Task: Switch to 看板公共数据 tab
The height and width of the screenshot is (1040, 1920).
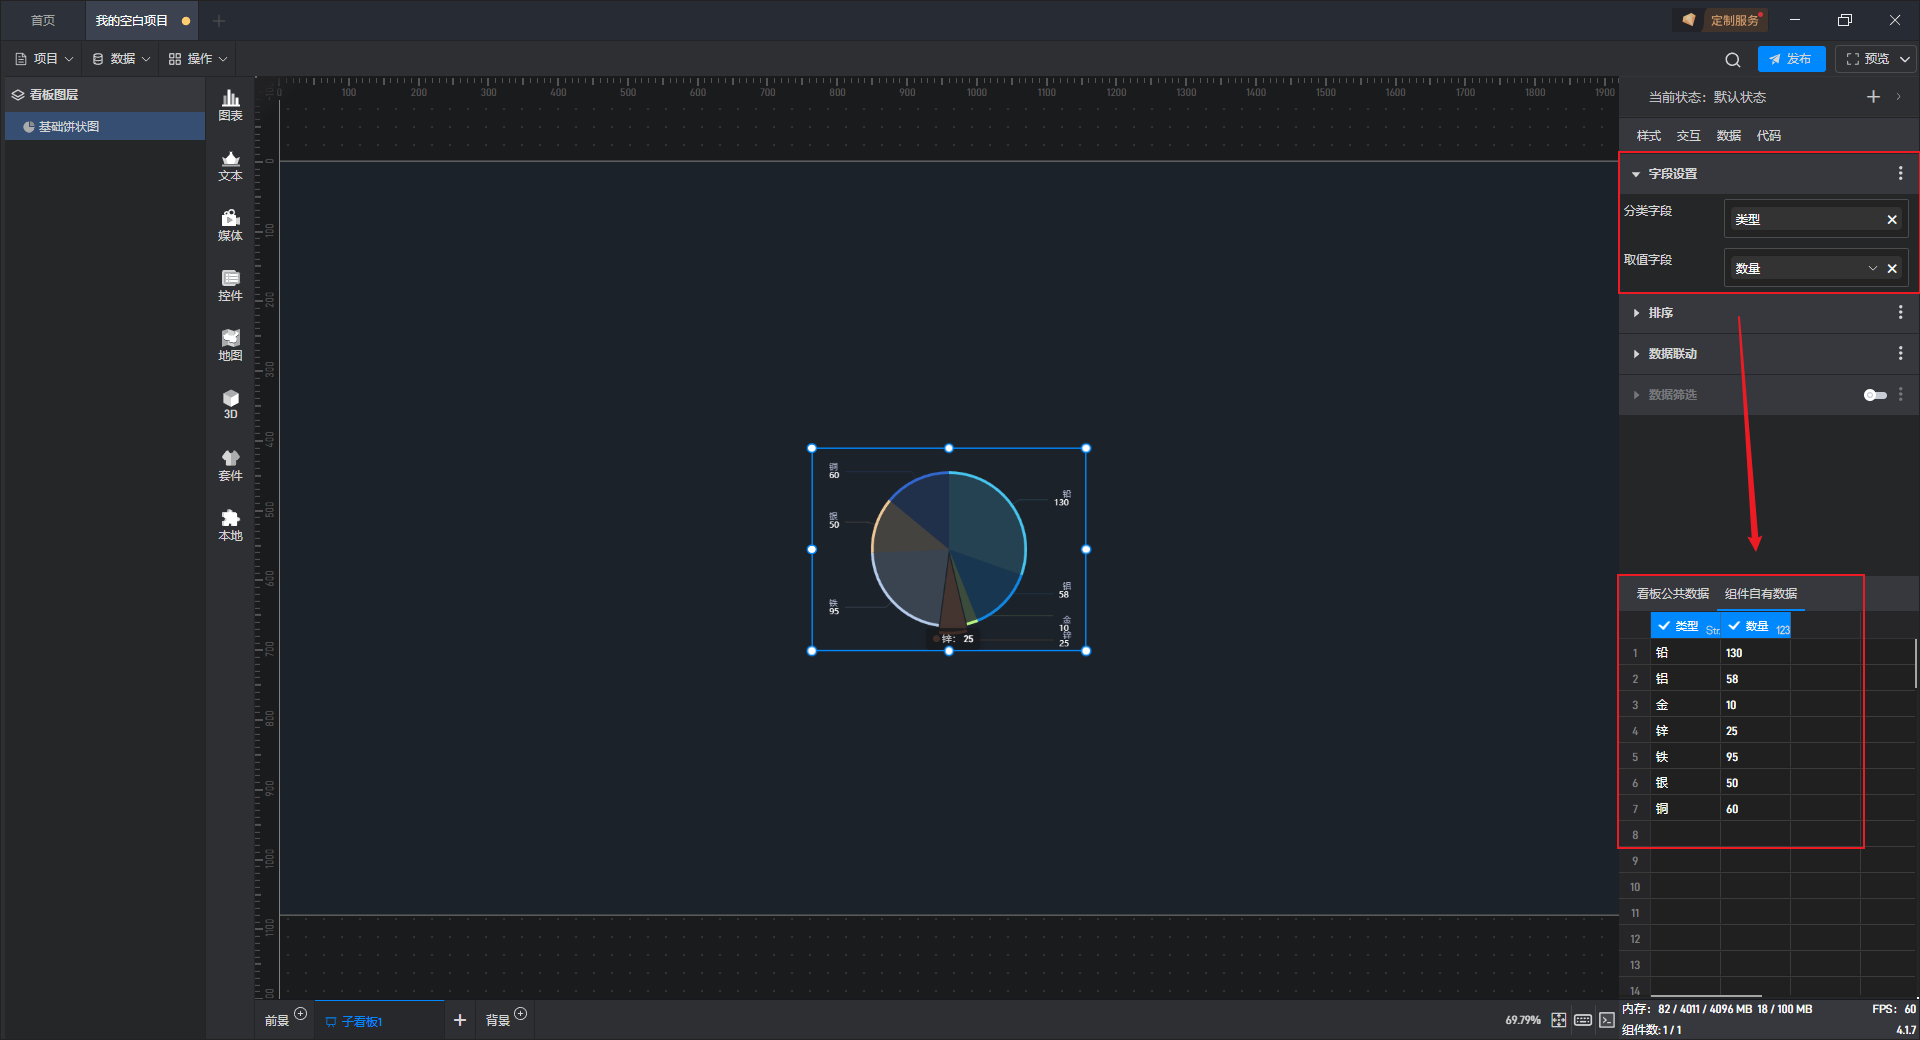Action: coord(1672,594)
